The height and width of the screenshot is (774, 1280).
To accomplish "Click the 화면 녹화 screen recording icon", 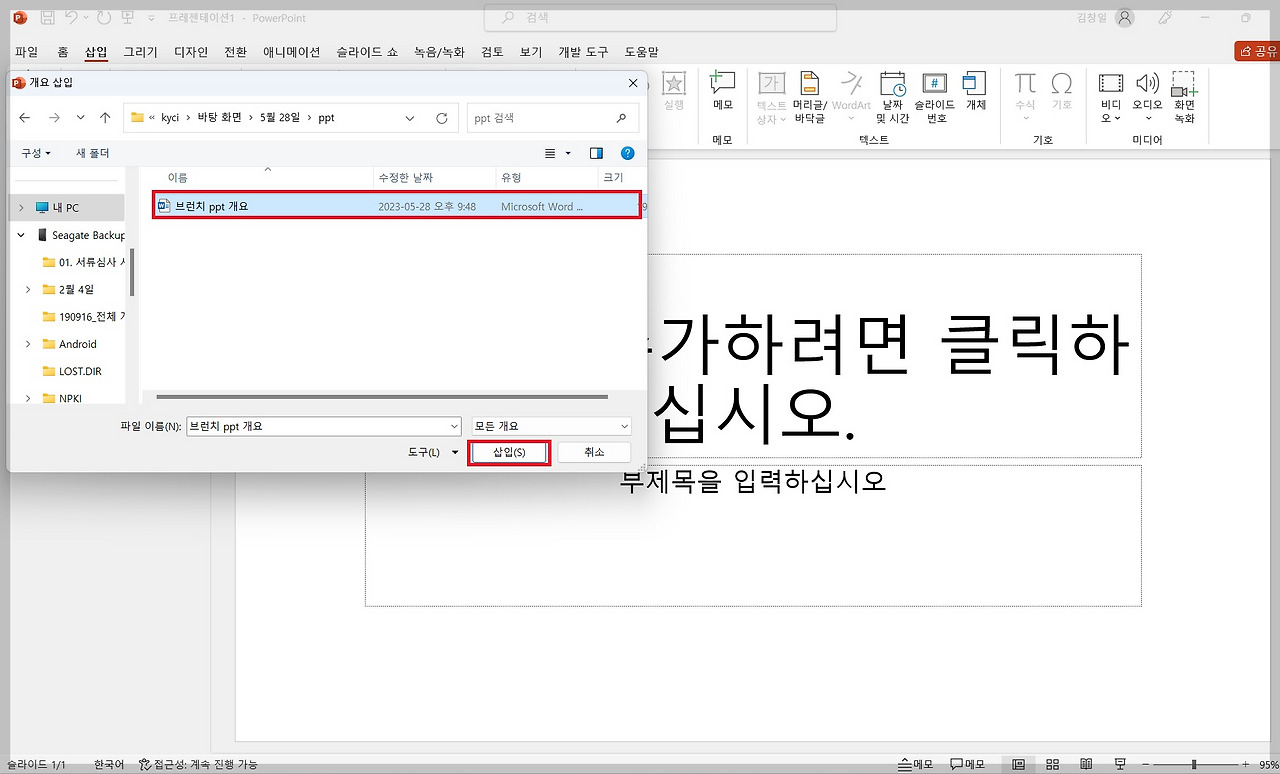I will coord(1184,97).
